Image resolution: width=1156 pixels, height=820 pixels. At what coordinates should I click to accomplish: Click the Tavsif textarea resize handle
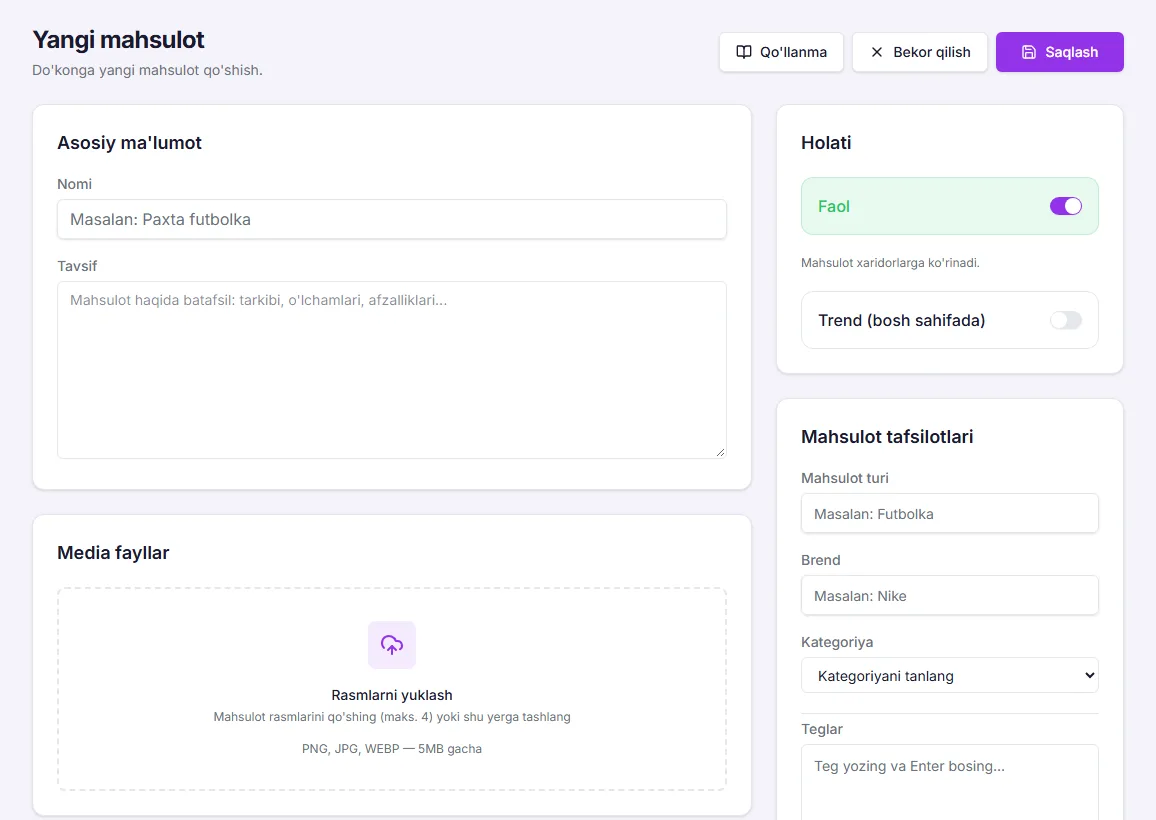point(720,452)
